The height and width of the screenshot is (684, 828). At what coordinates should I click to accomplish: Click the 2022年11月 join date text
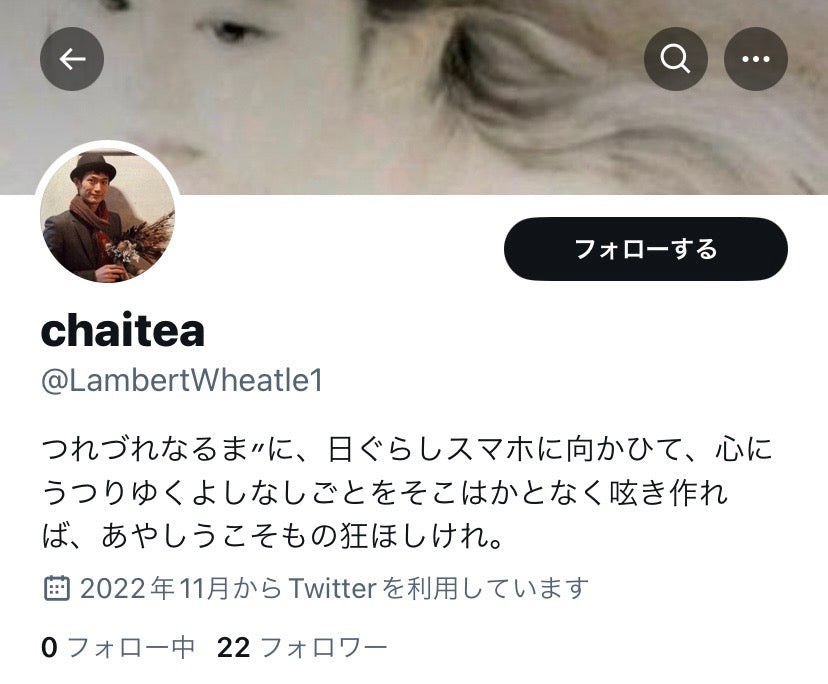[155, 588]
